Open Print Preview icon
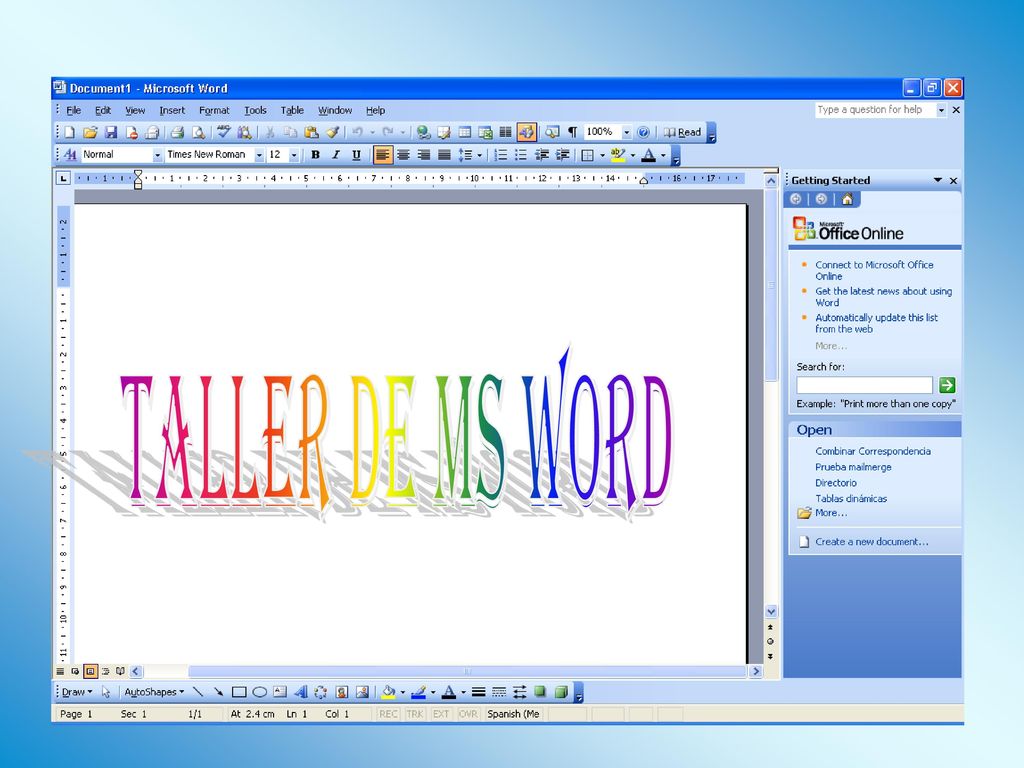 [198, 133]
